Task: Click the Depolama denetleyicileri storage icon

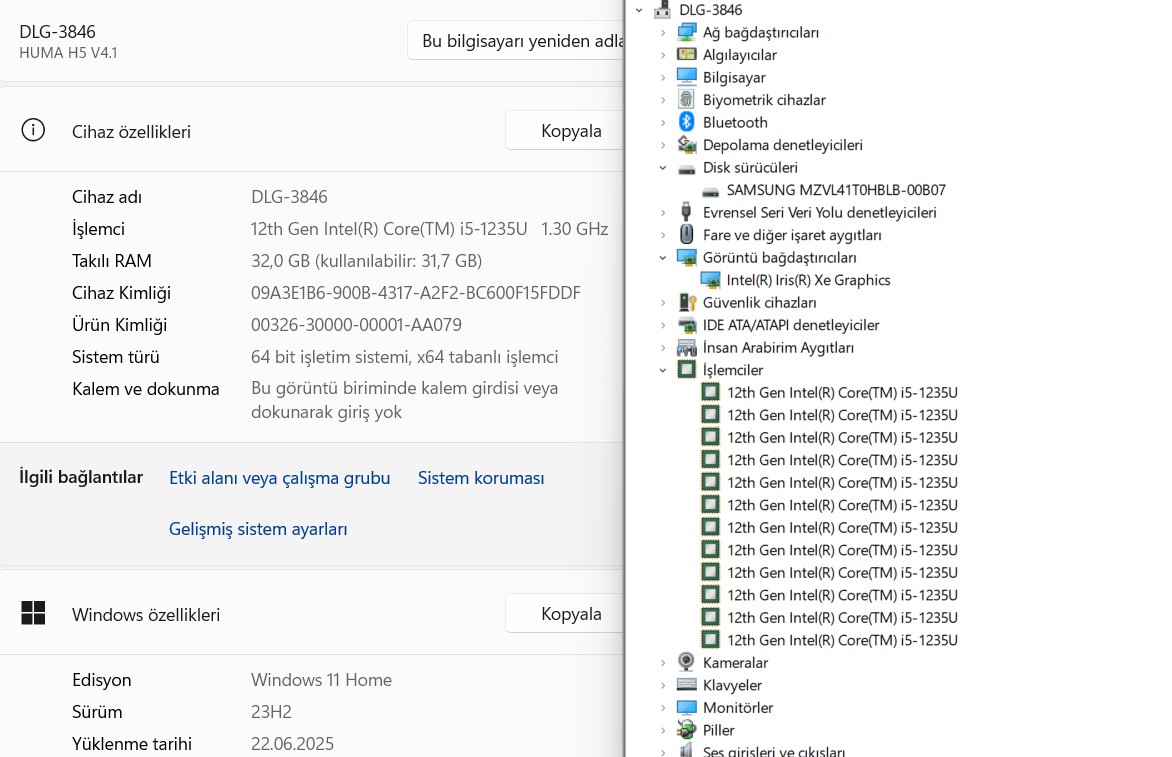Action: pyautogui.click(x=686, y=144)
